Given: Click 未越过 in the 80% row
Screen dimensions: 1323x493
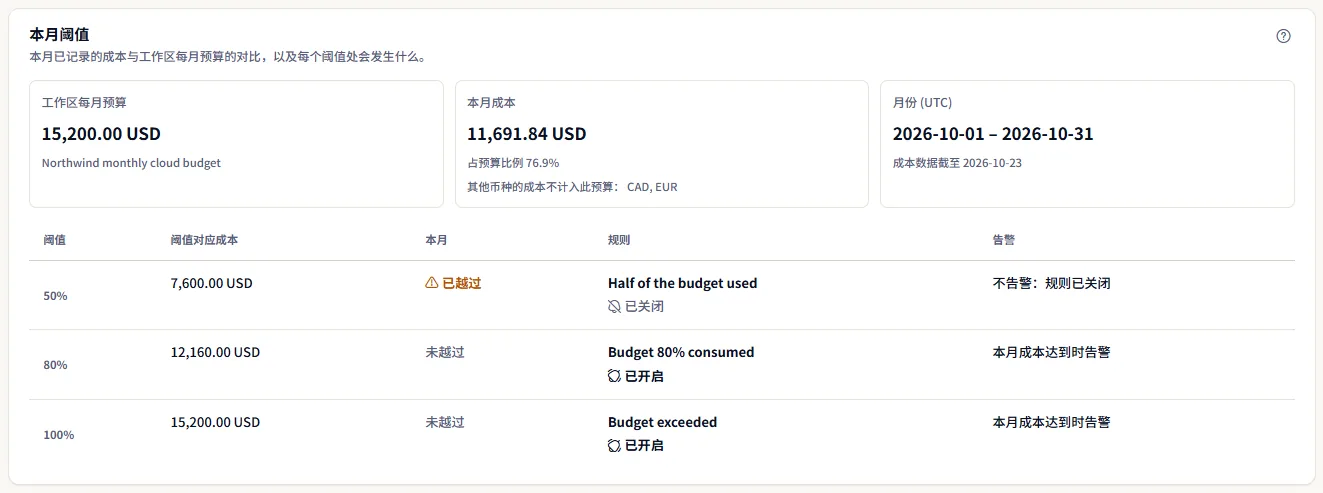Looking at the screenshot, I should (445, 352).
